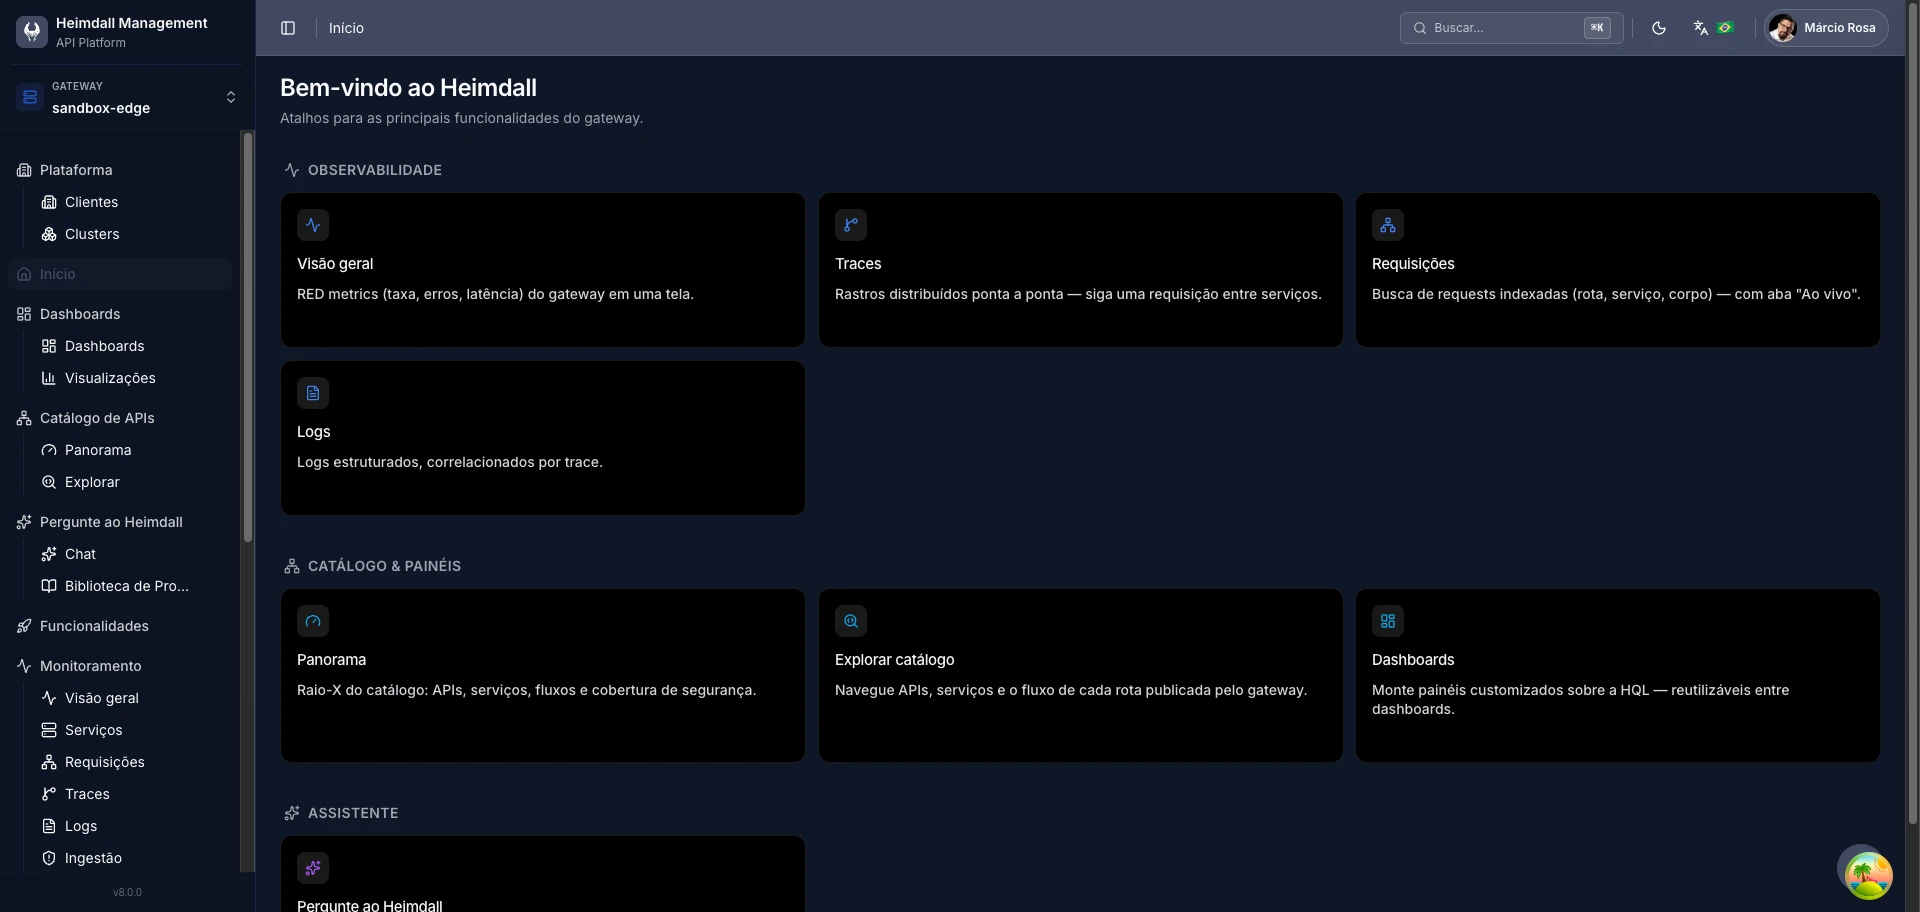Viewport: 1920px width, 912px height.
Task: Click Márcio Rosa avatar picture
Action: tap(1782, 28)
